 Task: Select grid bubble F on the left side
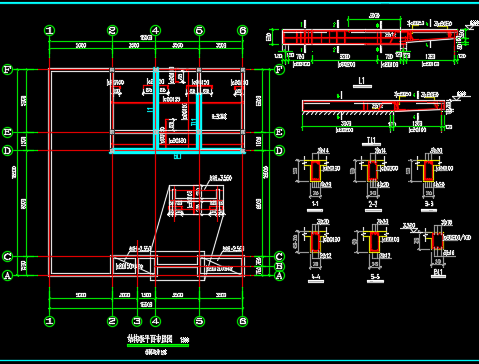[7, 70]
